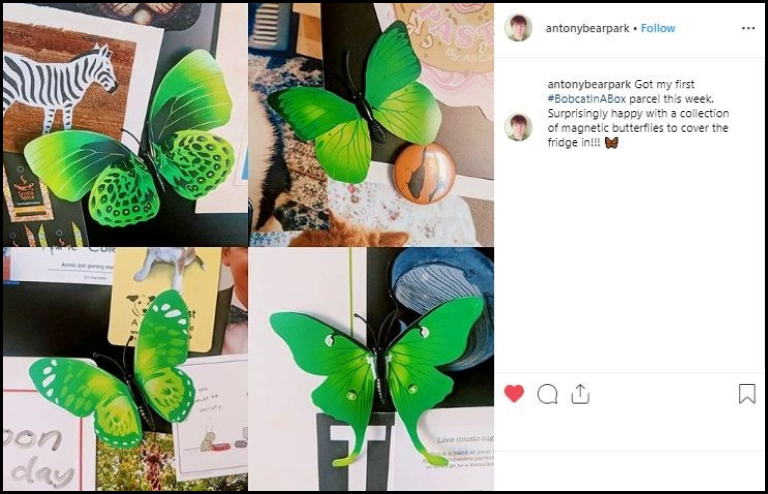Click the header profile avatar
The width and height of the screenshot is (768, 494).
click(x=518, y=28)
